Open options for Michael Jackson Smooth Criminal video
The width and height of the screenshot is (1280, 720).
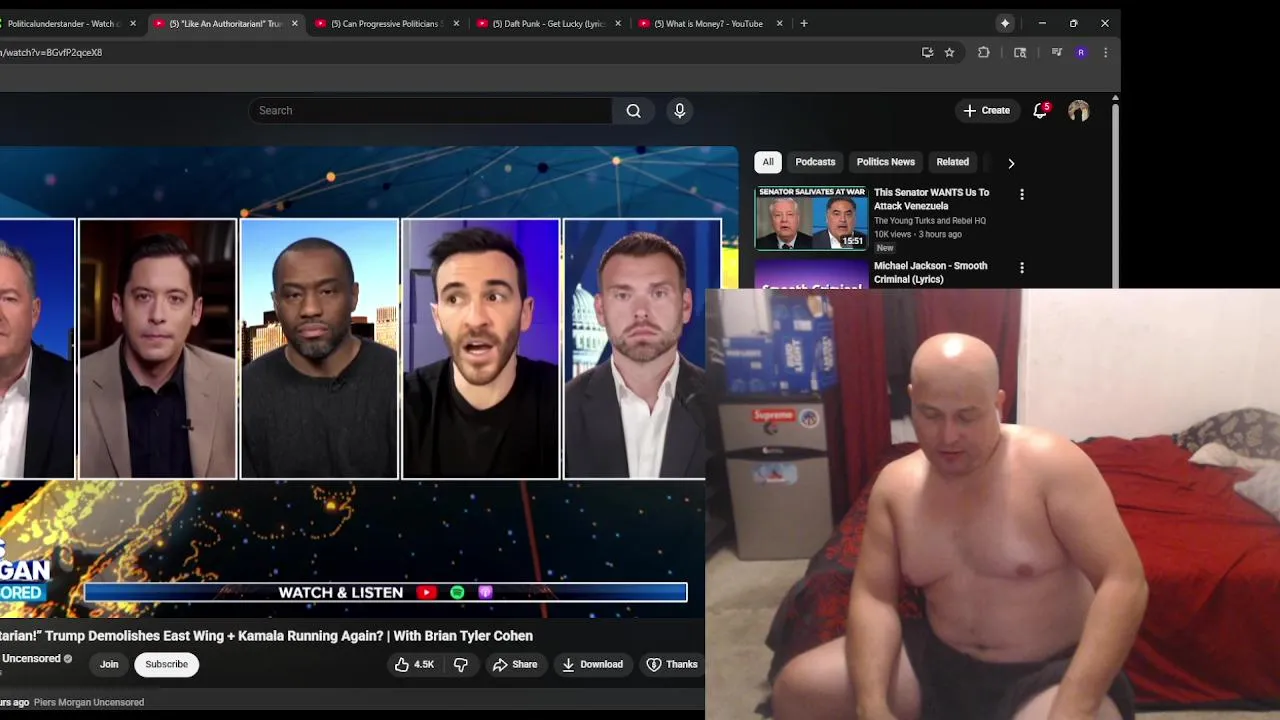pyautogui.click(x=1022, y=268)
